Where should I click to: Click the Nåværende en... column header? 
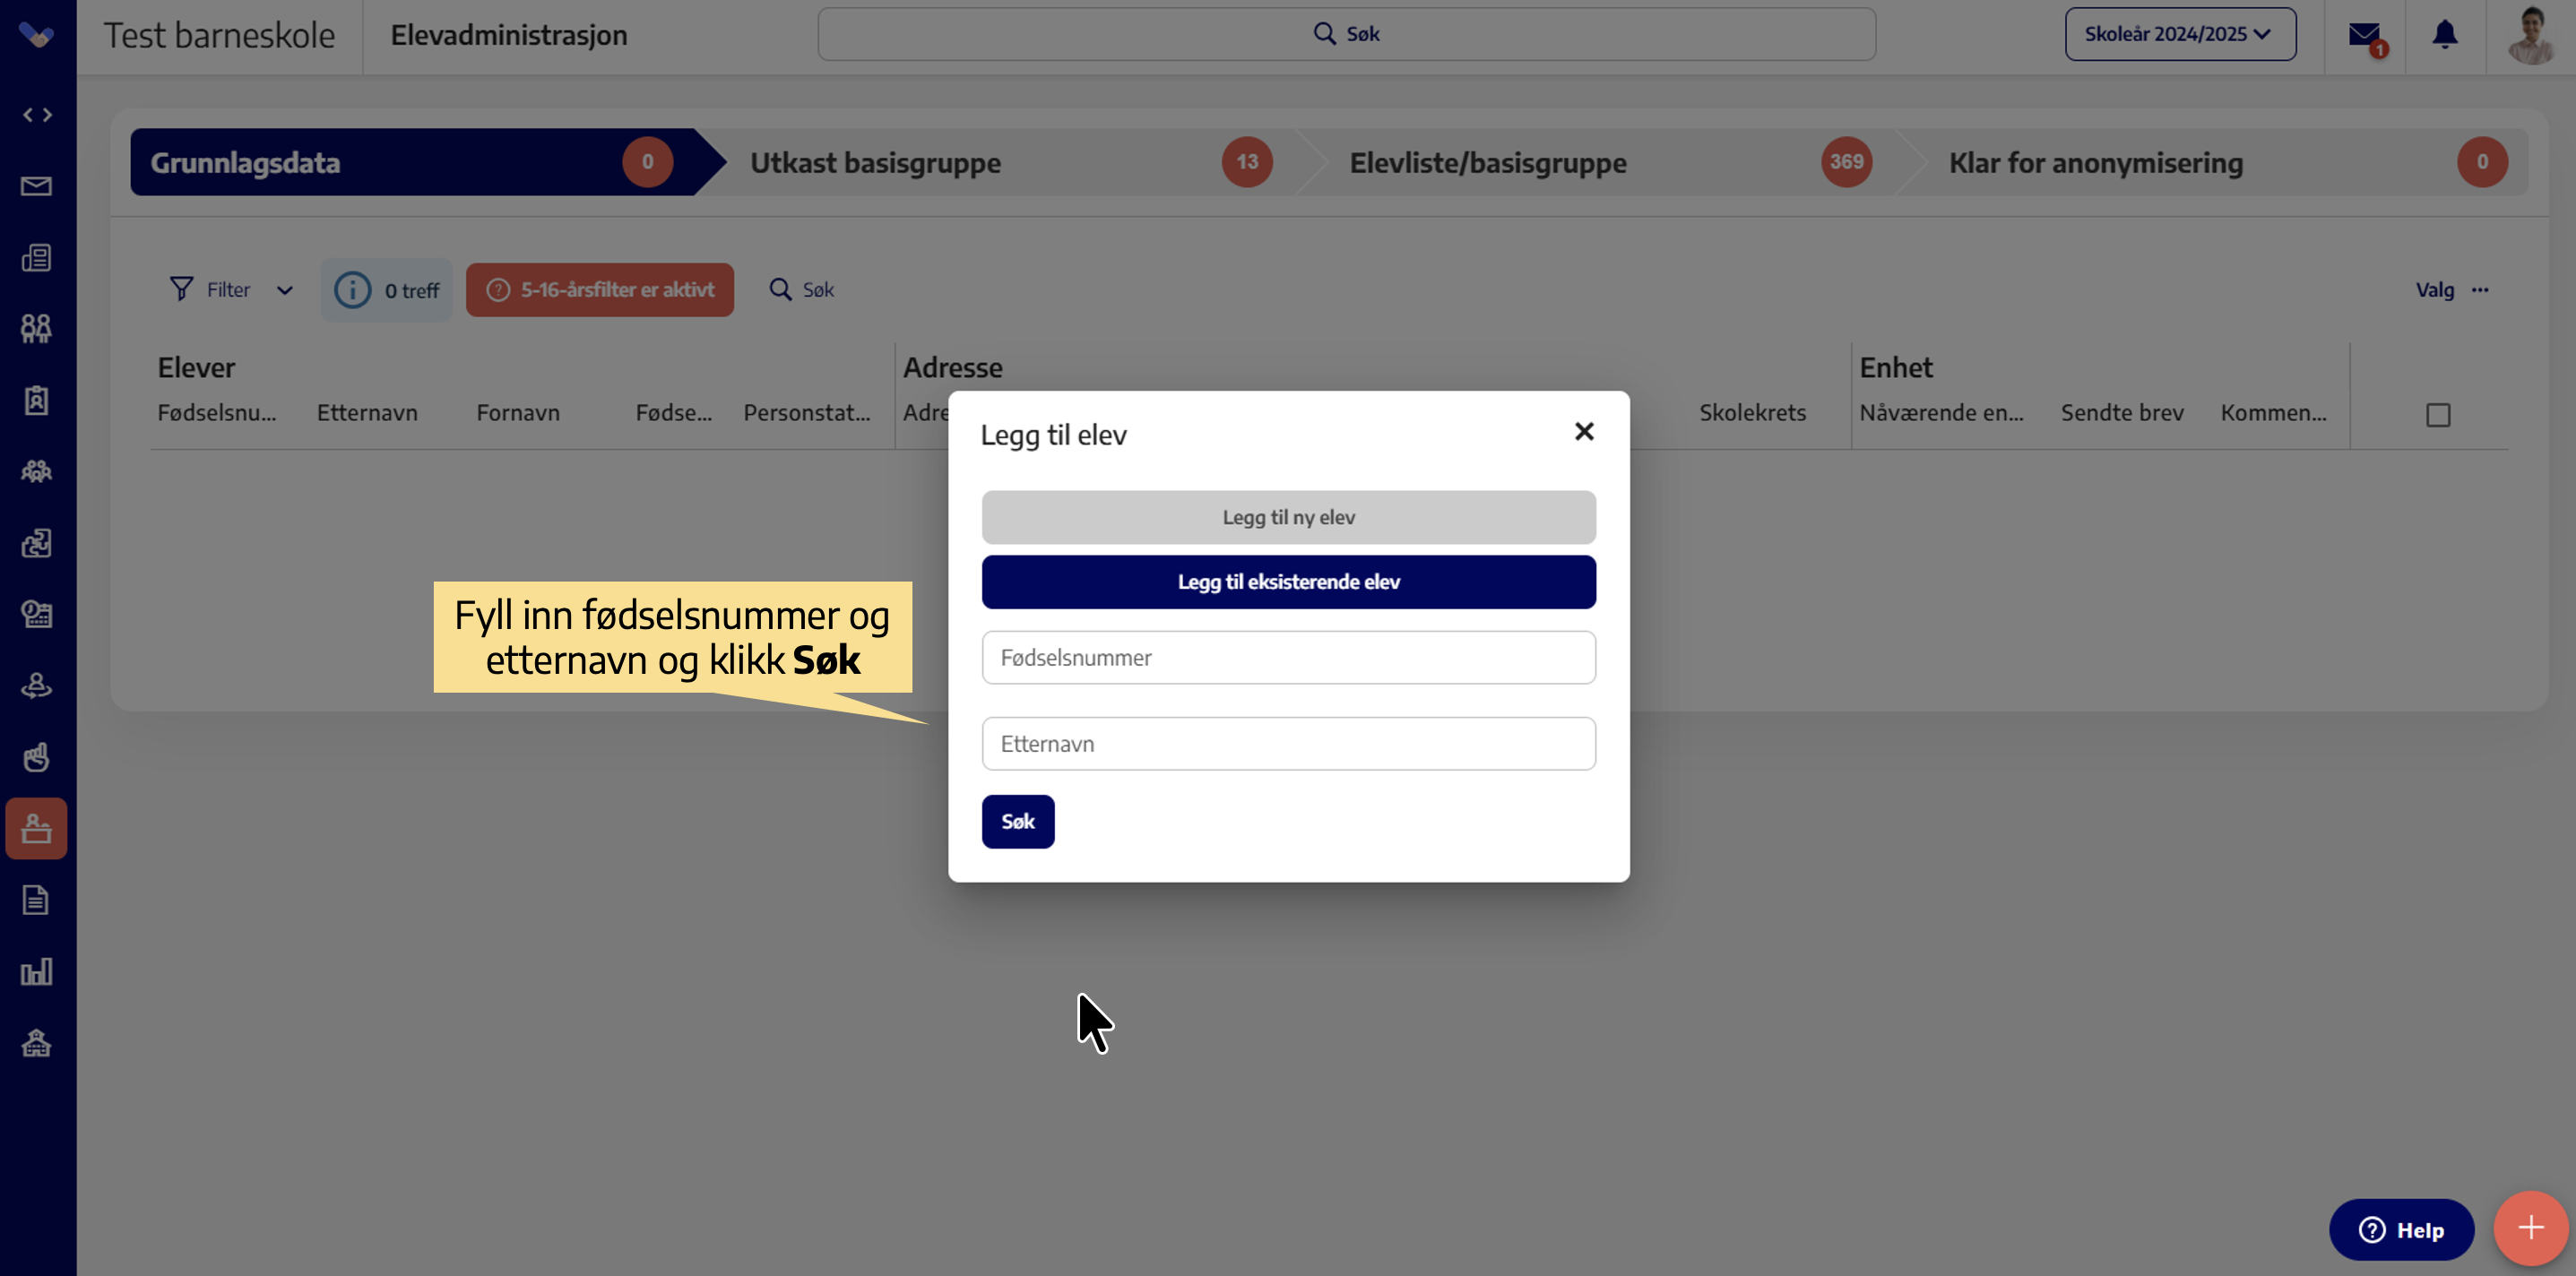[1941, 413]
